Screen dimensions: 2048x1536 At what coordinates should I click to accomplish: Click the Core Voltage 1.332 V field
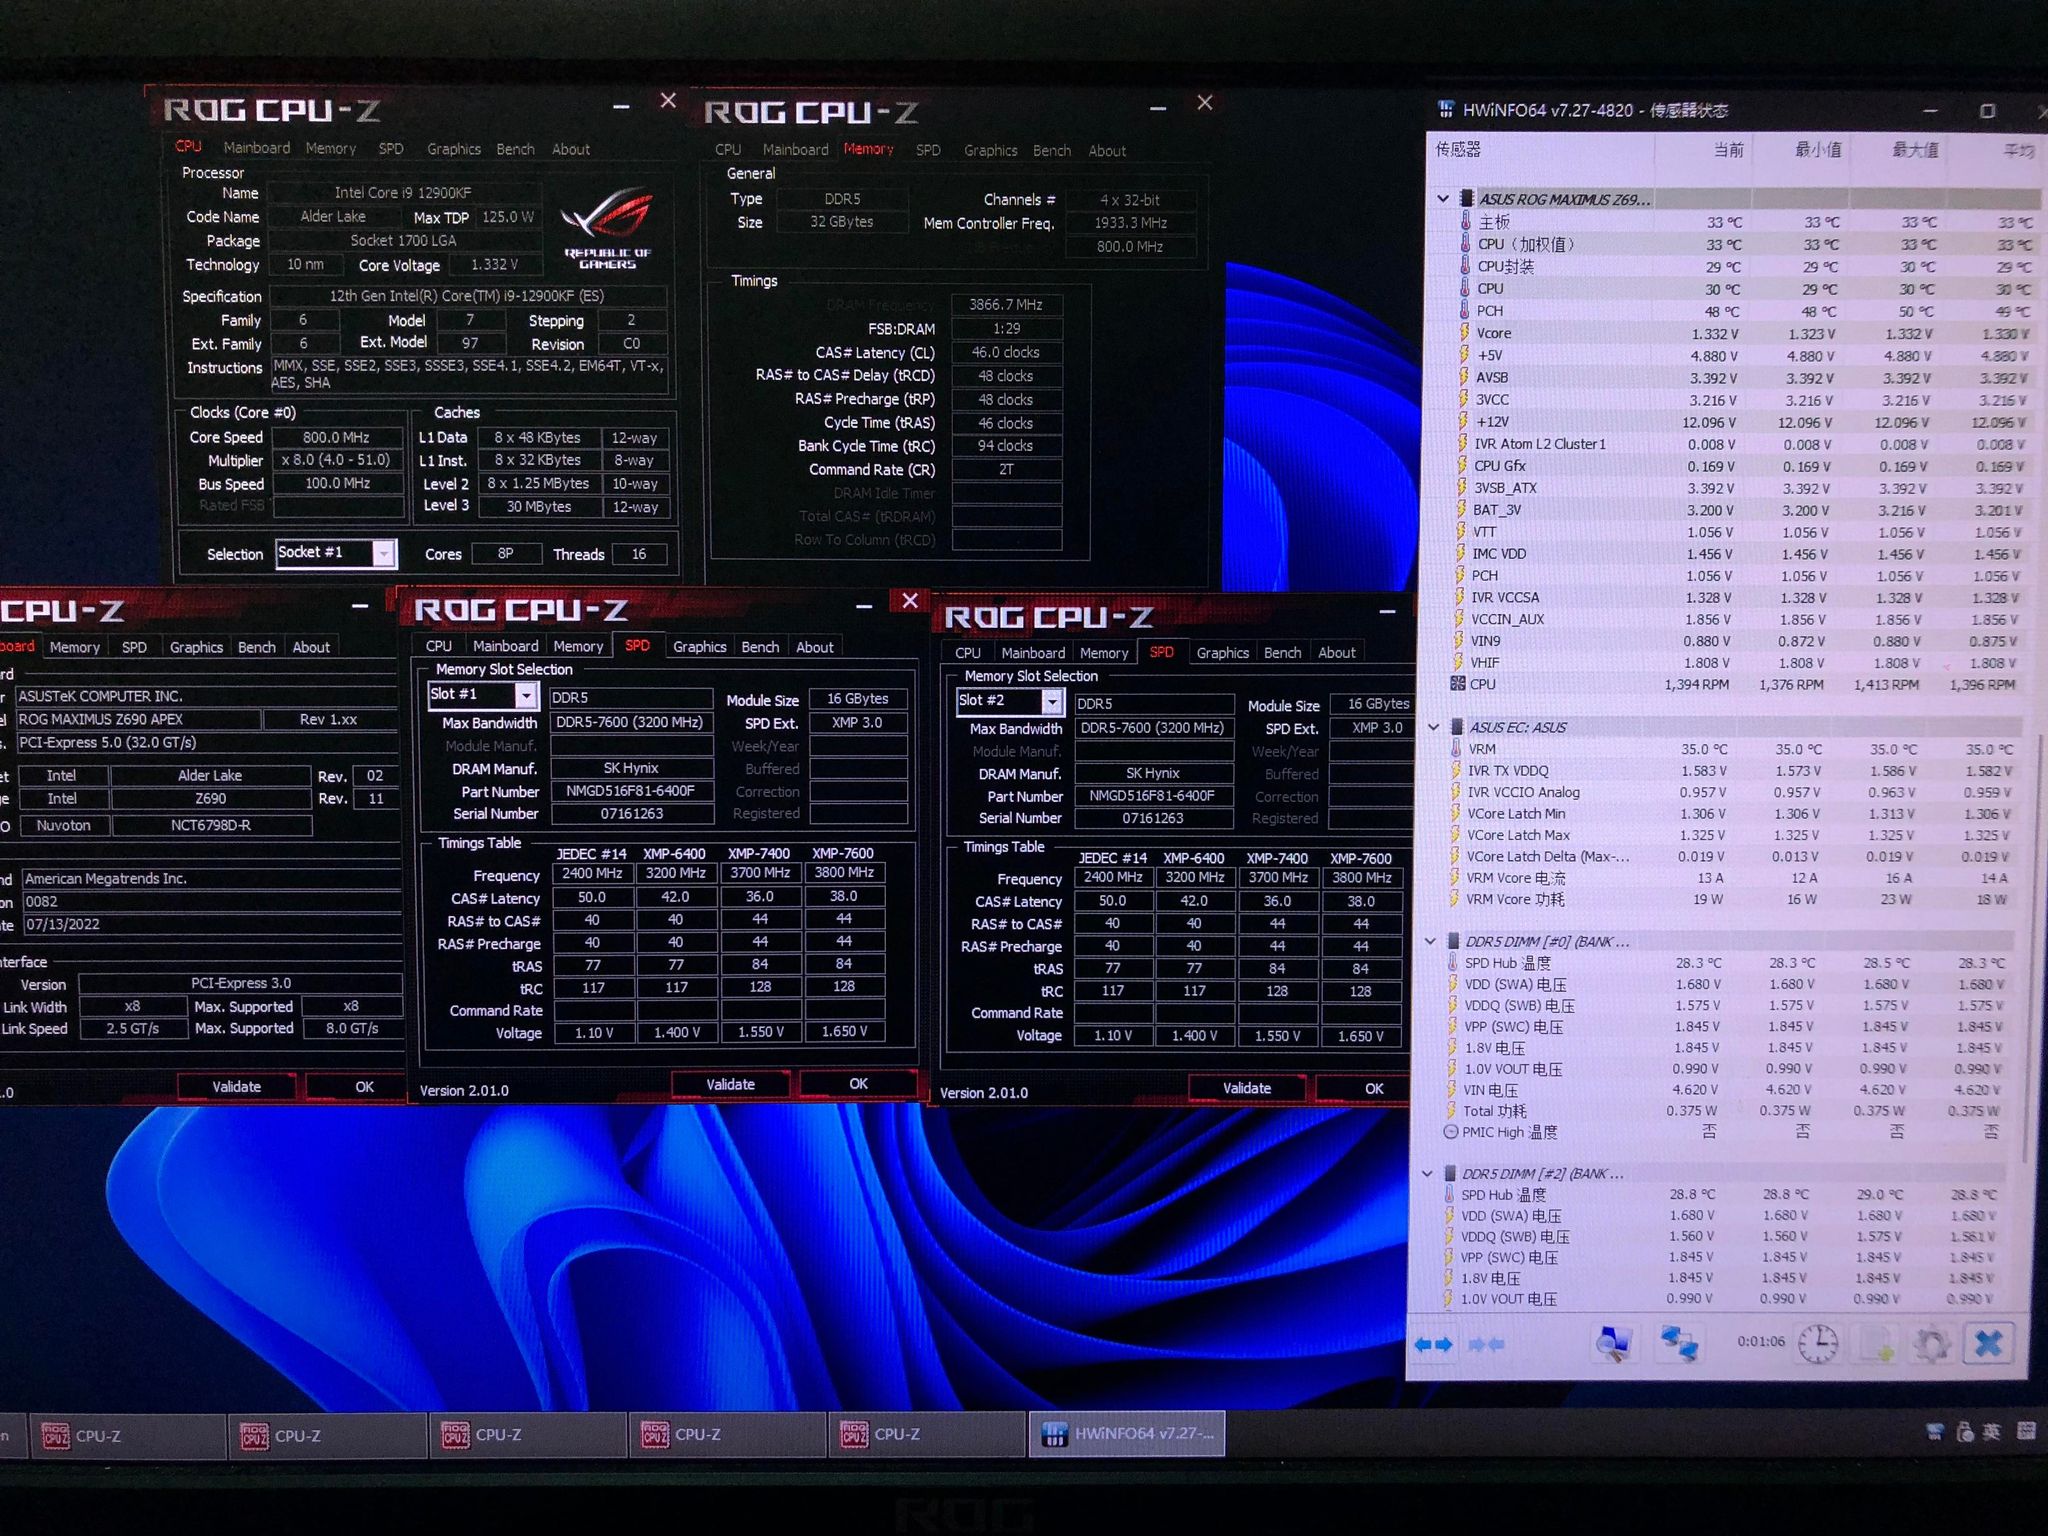495,265
